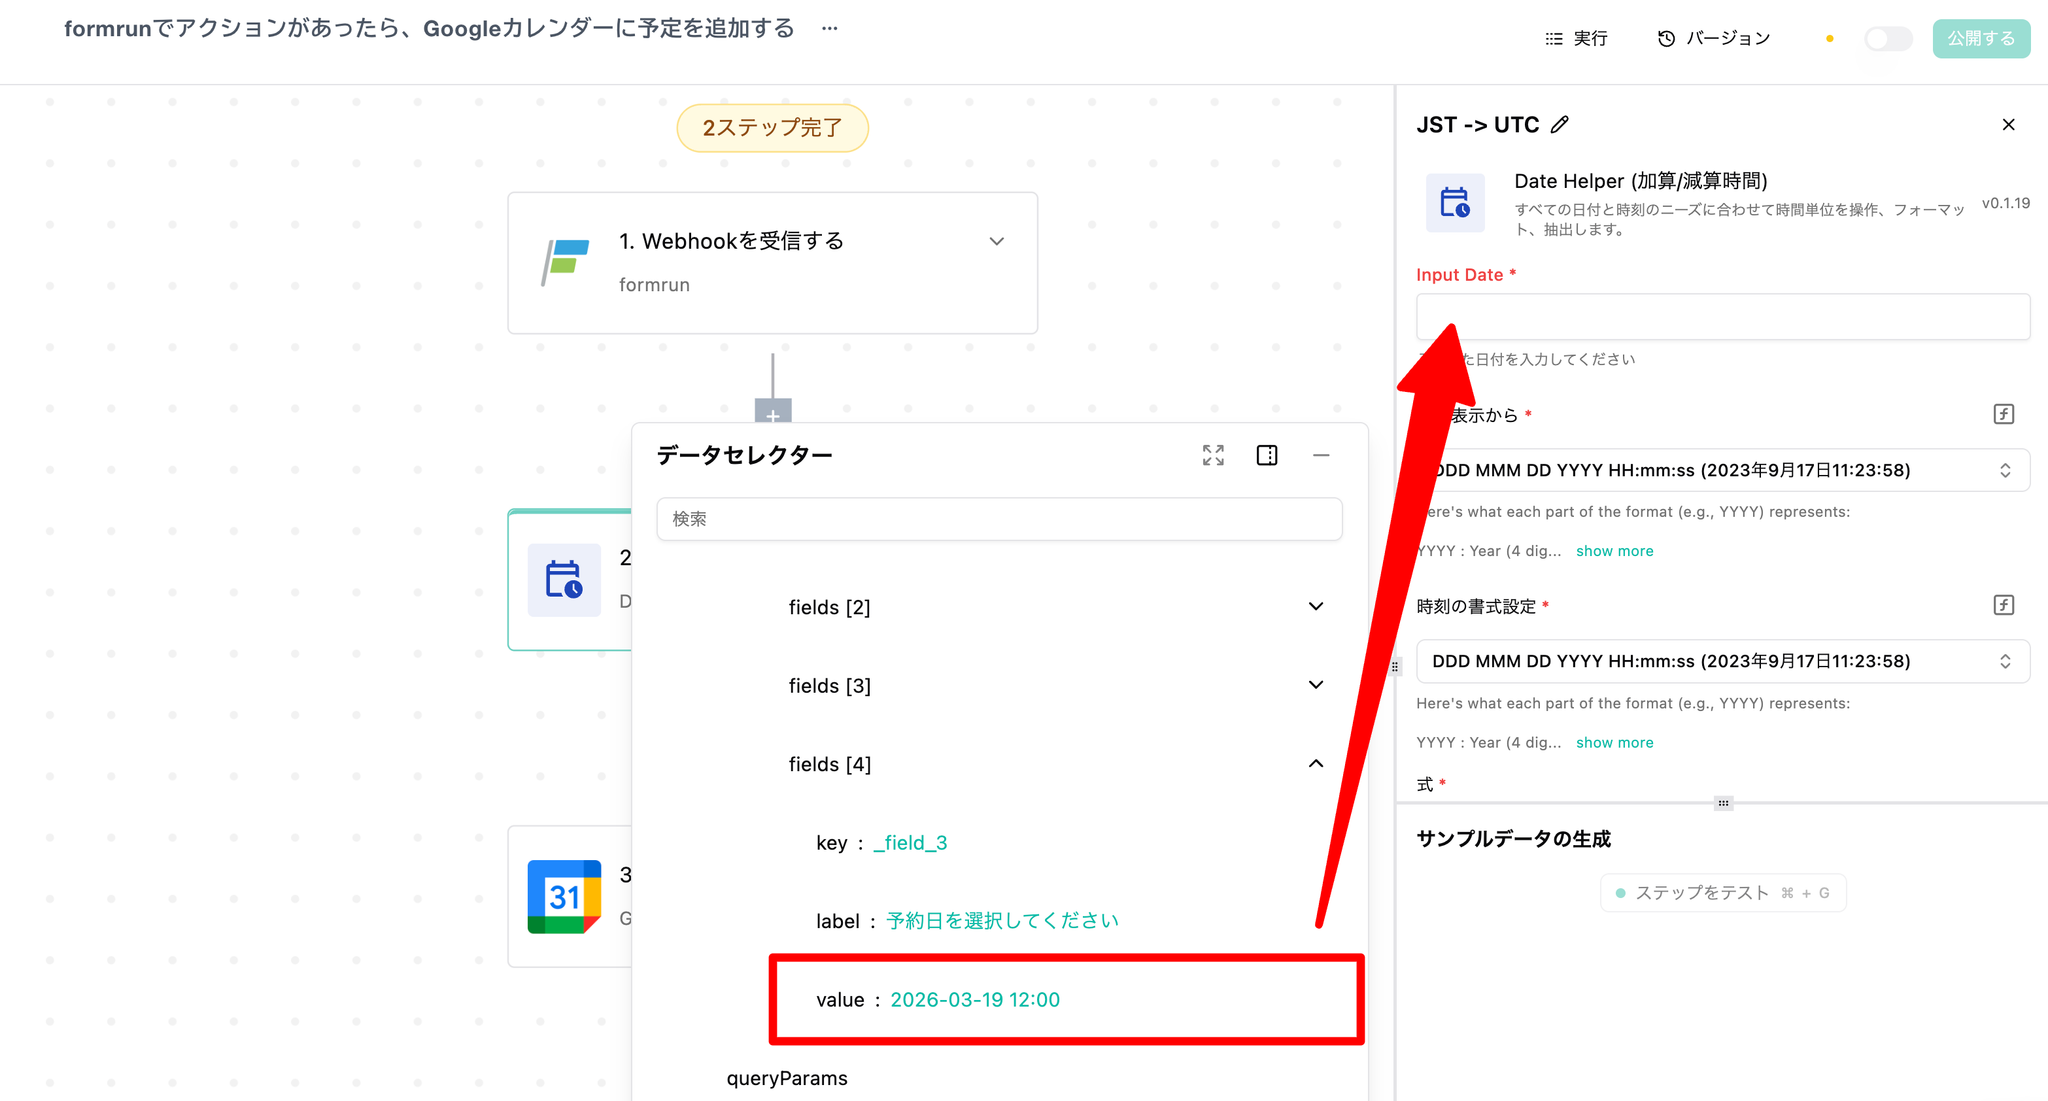2048x1101 pixels.
Task: Minimize the data selector panel
Action: pos(1321,456)
